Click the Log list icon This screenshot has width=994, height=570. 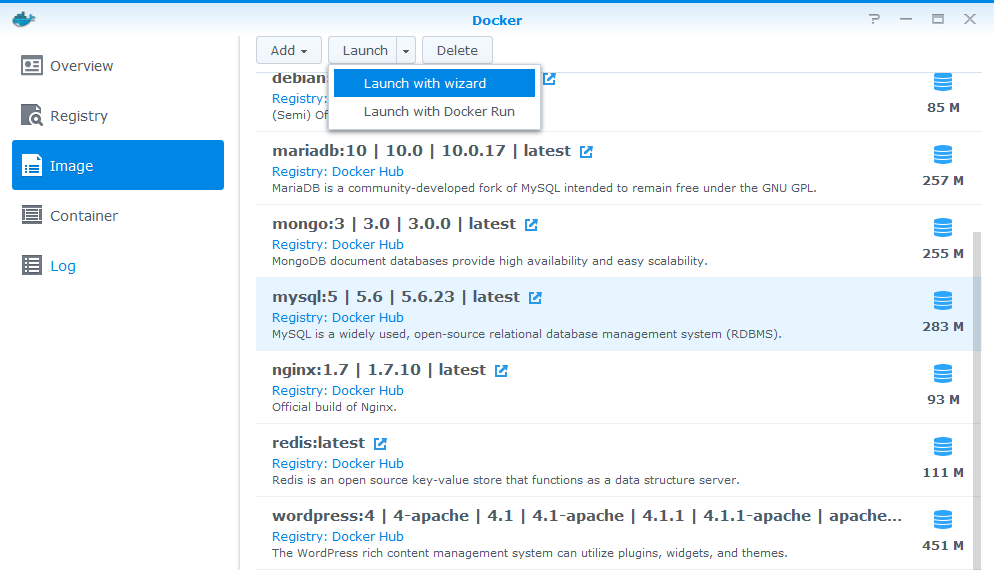[32, 265]
